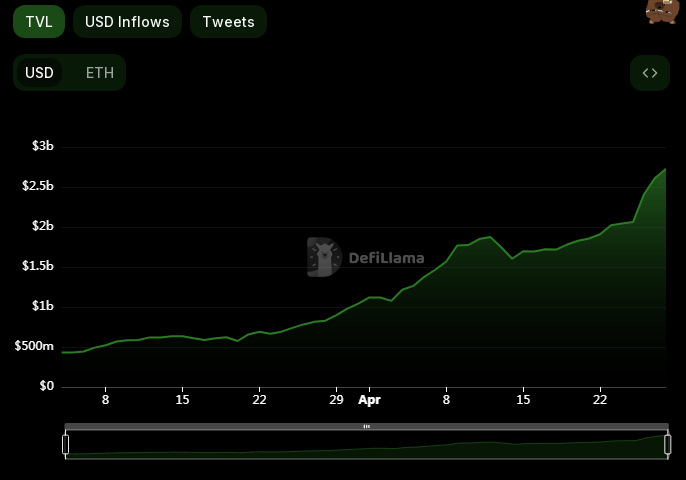686x480 pixels.
Task: Select USD denomination option
Action: 39,73
